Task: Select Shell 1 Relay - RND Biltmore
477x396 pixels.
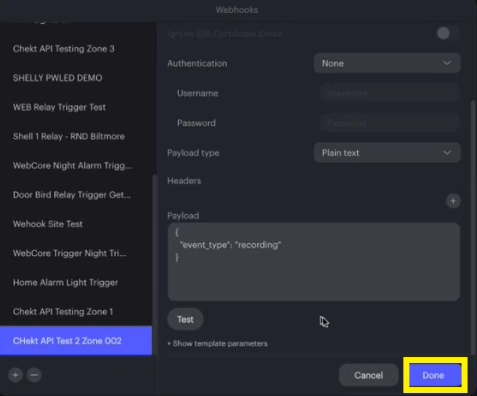Action: pos(76,136)
